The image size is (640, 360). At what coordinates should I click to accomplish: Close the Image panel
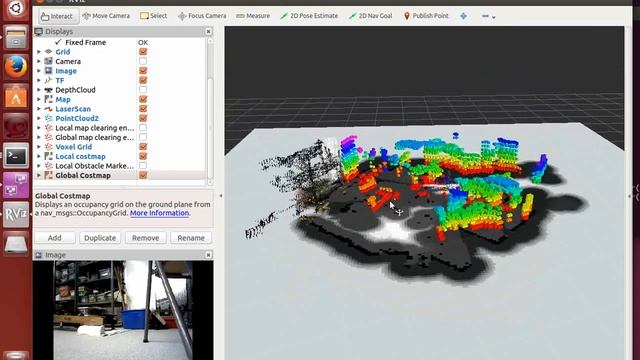[x=209, y=255]
